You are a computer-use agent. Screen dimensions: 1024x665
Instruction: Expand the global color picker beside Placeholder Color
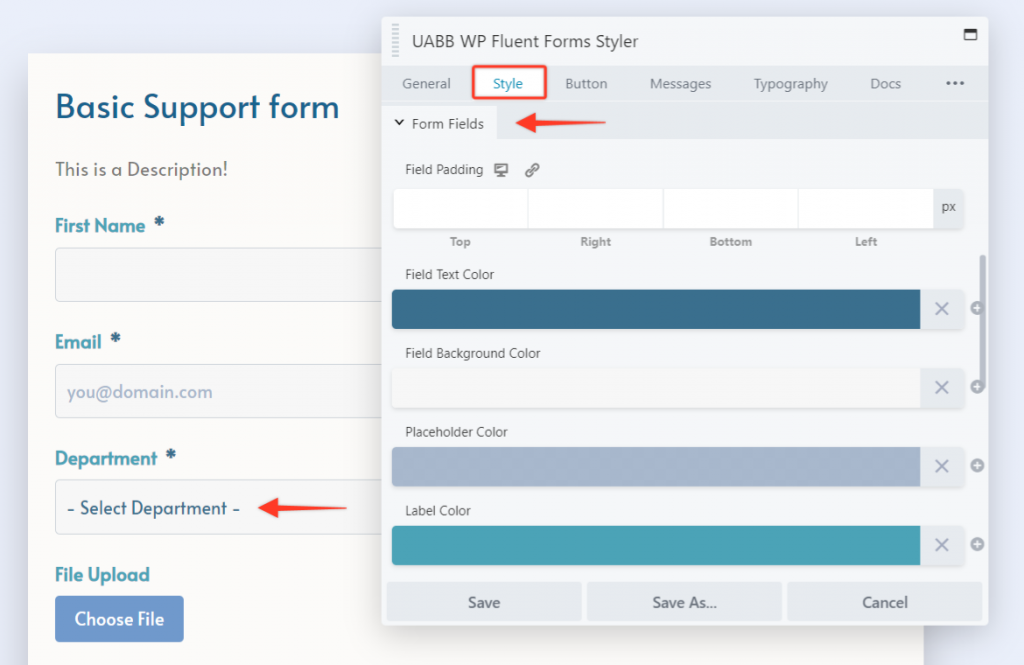pyautogui.click(x=977, y=466)
